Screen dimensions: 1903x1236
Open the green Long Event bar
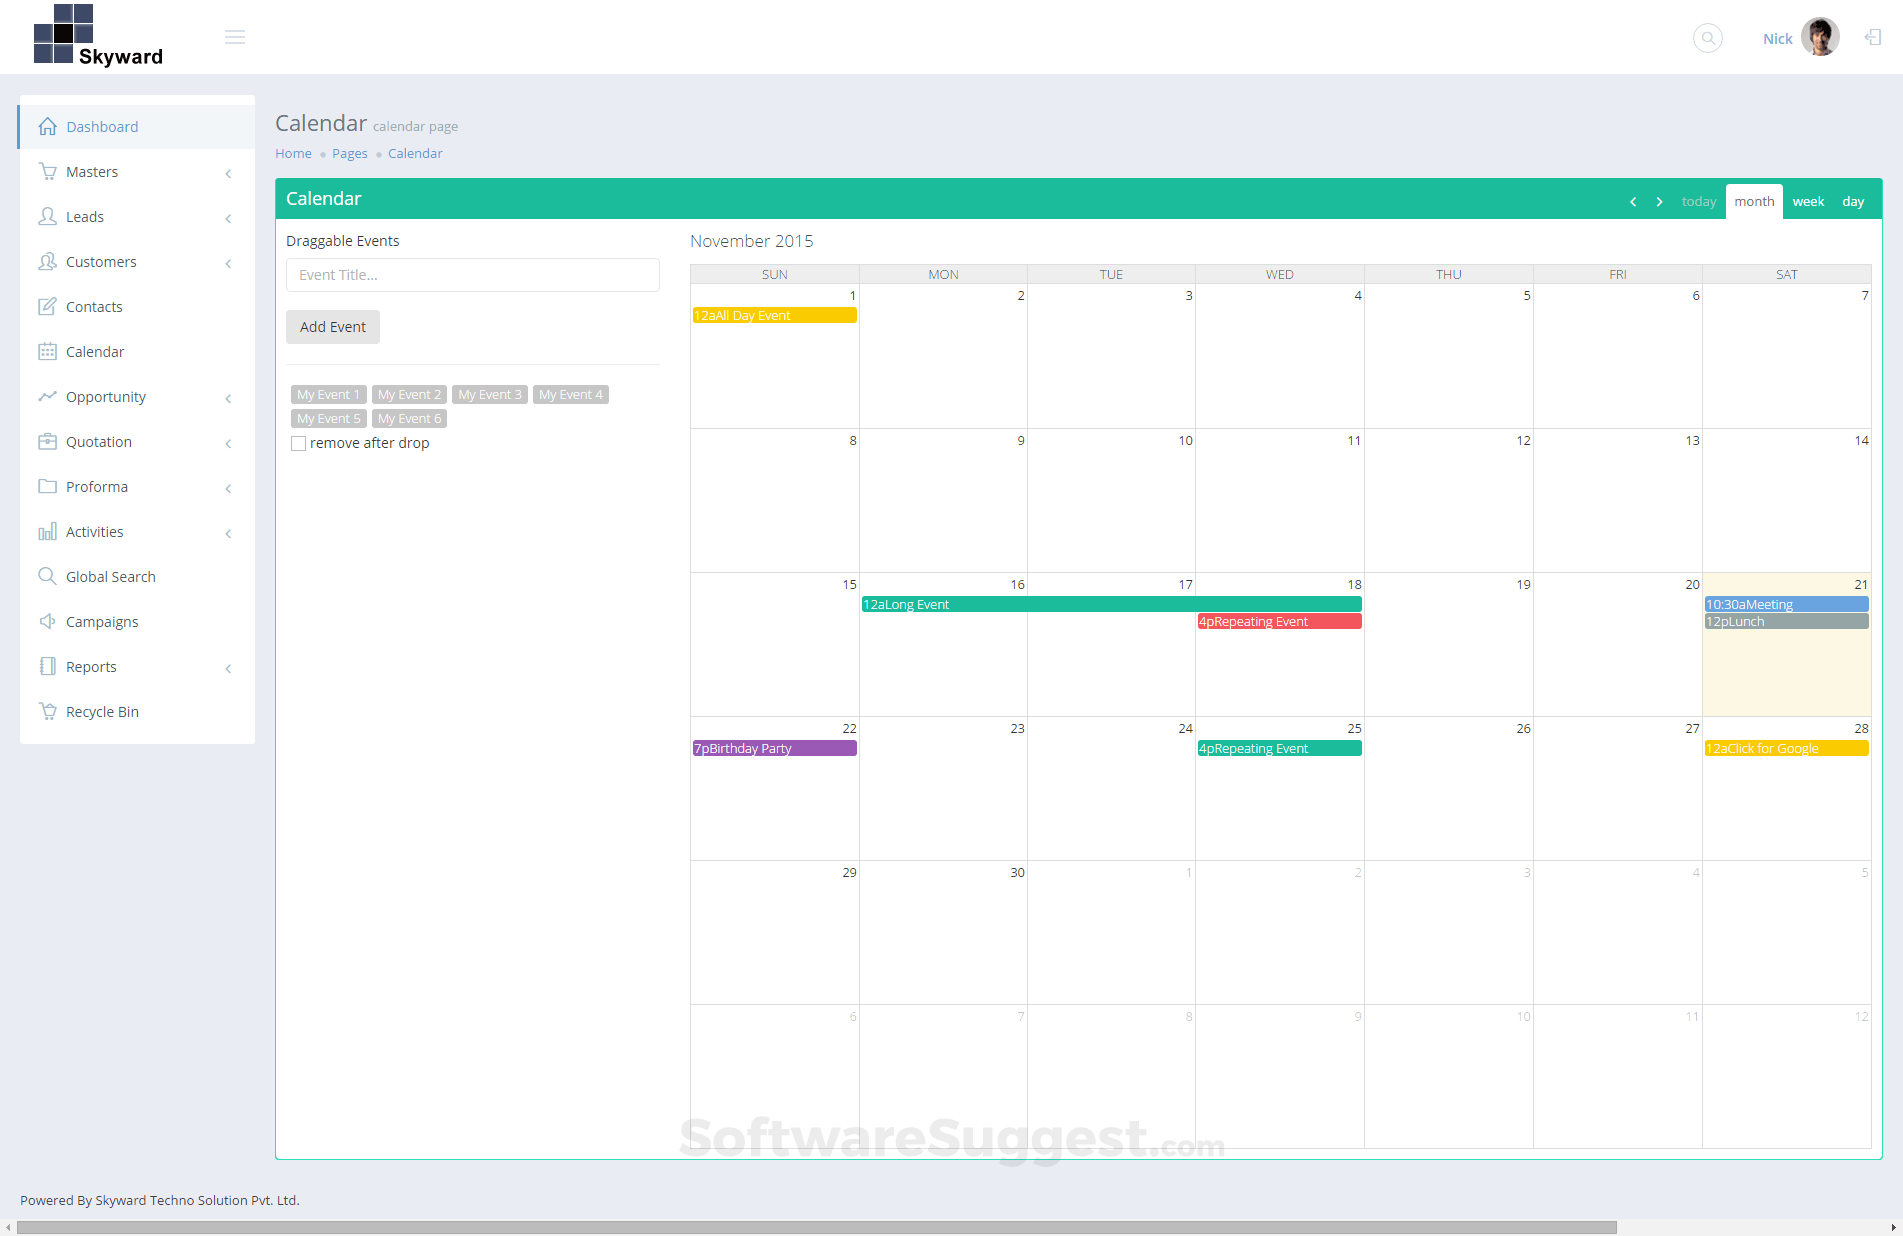click(1111, 604)
